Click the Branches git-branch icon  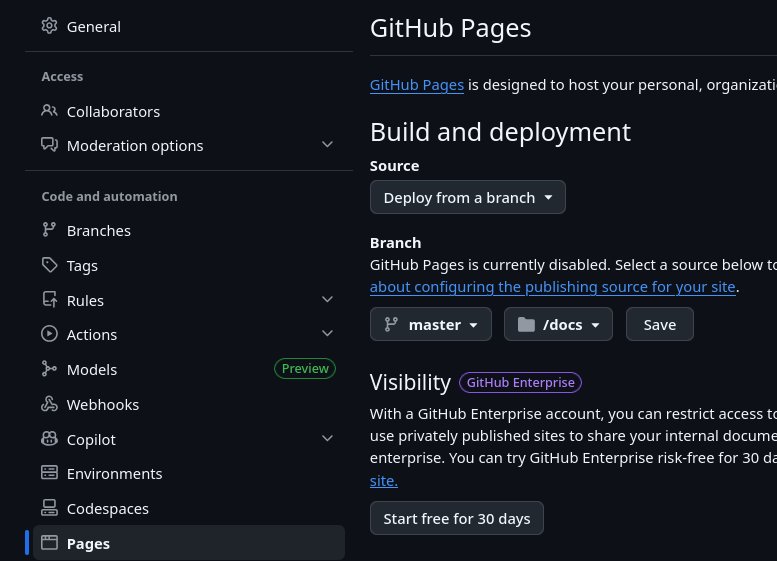pyautogui.click(x=49, y=230)
